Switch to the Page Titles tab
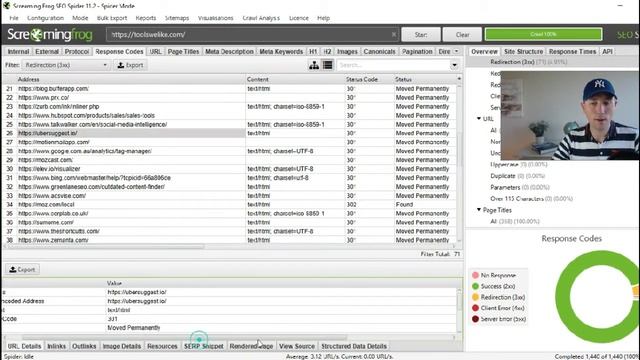 pos(183,51)
